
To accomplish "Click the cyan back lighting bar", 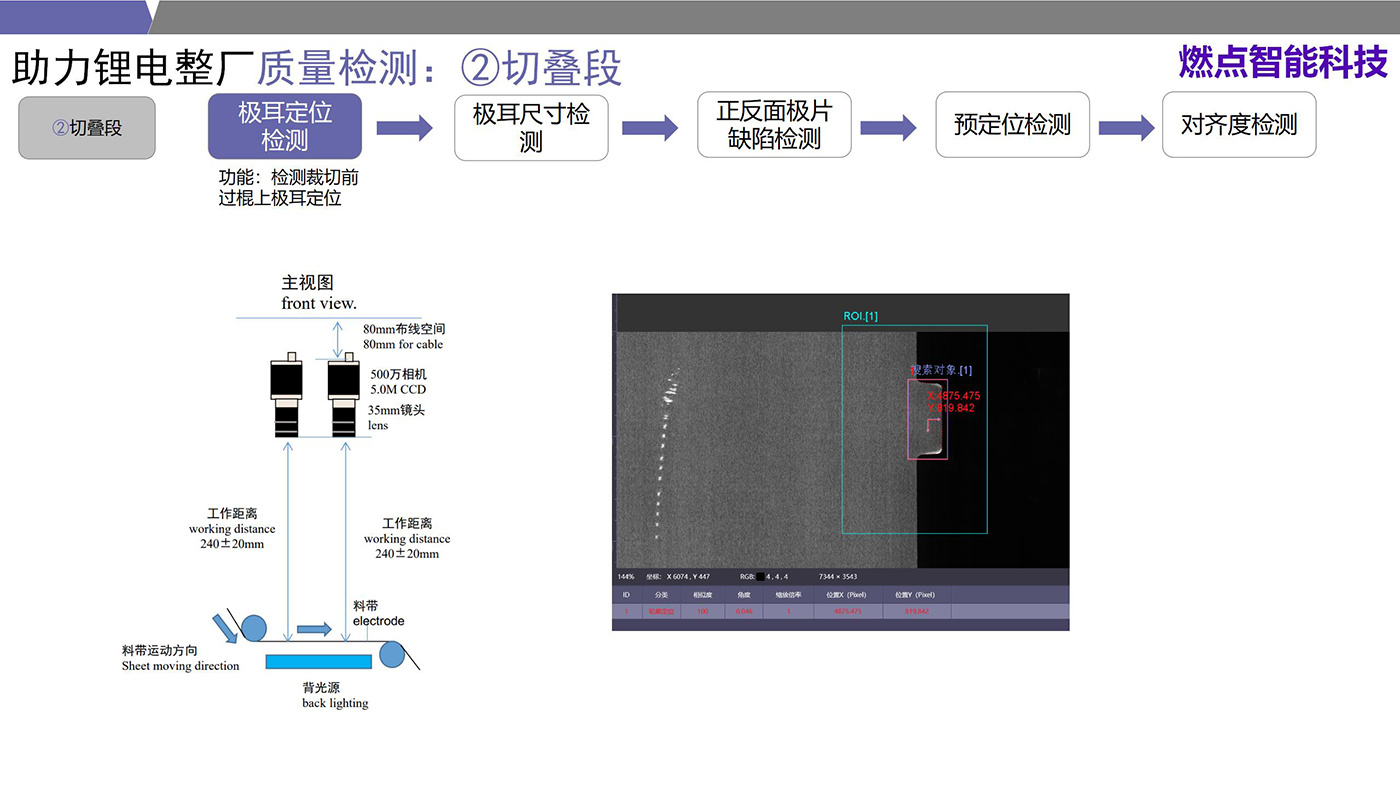I will (318, 661).
